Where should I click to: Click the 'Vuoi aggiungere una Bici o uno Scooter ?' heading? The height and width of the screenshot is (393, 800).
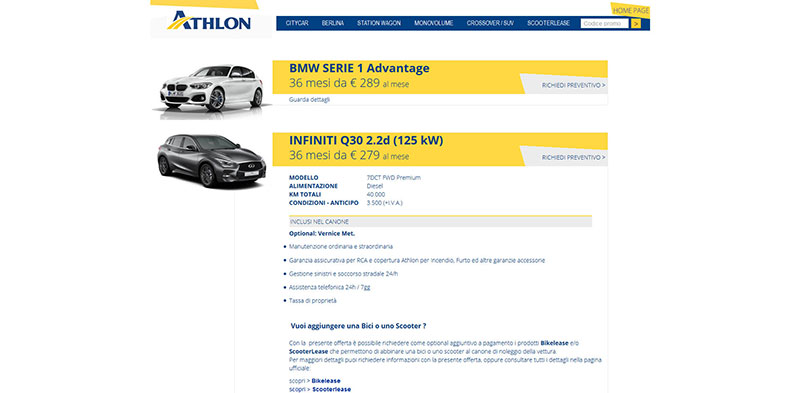(x=358, y=326)
